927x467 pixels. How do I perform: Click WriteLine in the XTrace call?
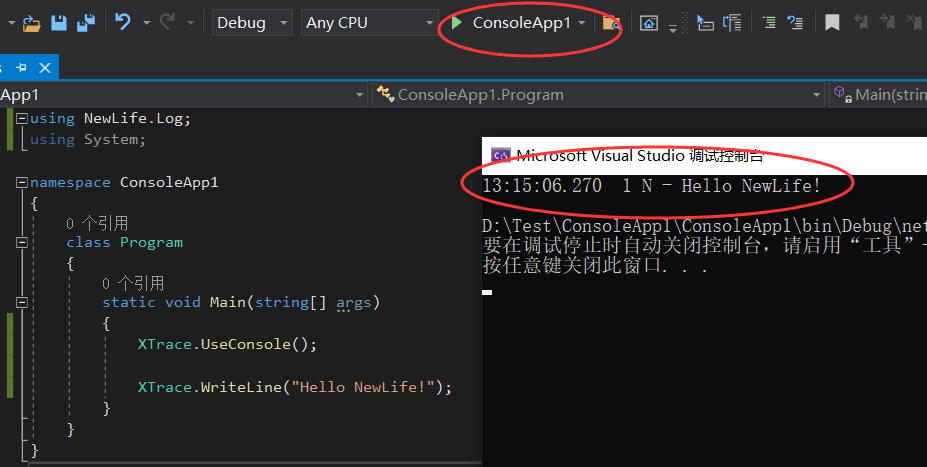(241, 387)
